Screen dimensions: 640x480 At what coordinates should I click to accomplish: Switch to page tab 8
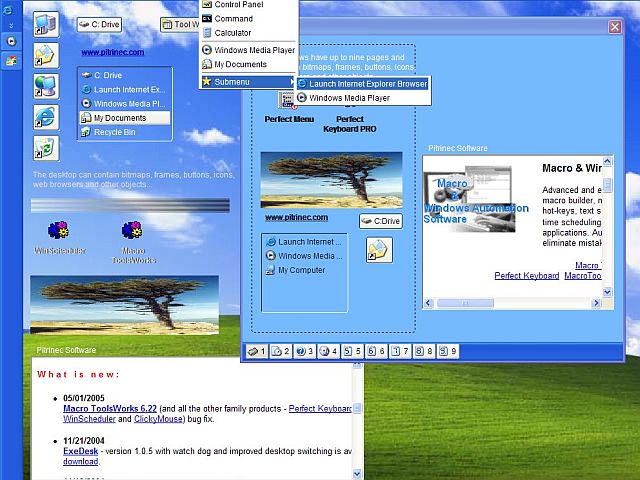(424, 351)
